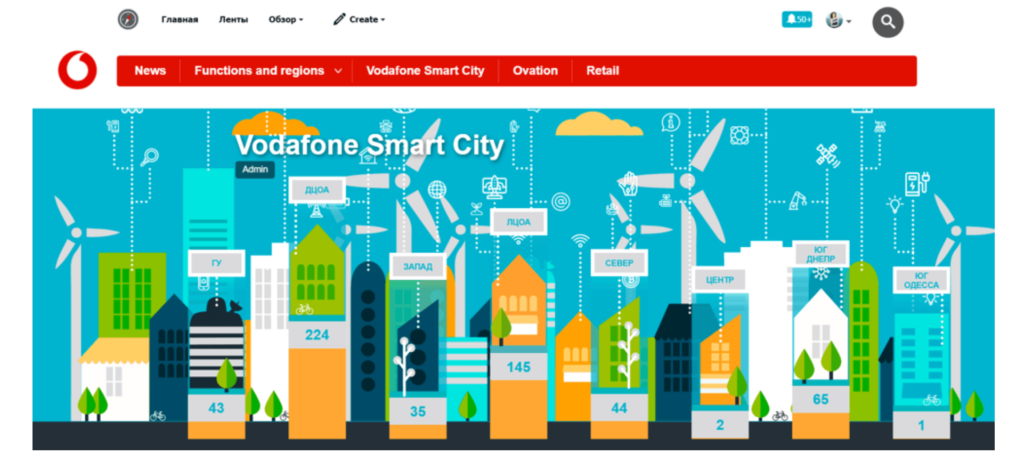This screenshot has width=1024, height=470.
Task: Click the compass icon in top bar
Action: point(128,20)
